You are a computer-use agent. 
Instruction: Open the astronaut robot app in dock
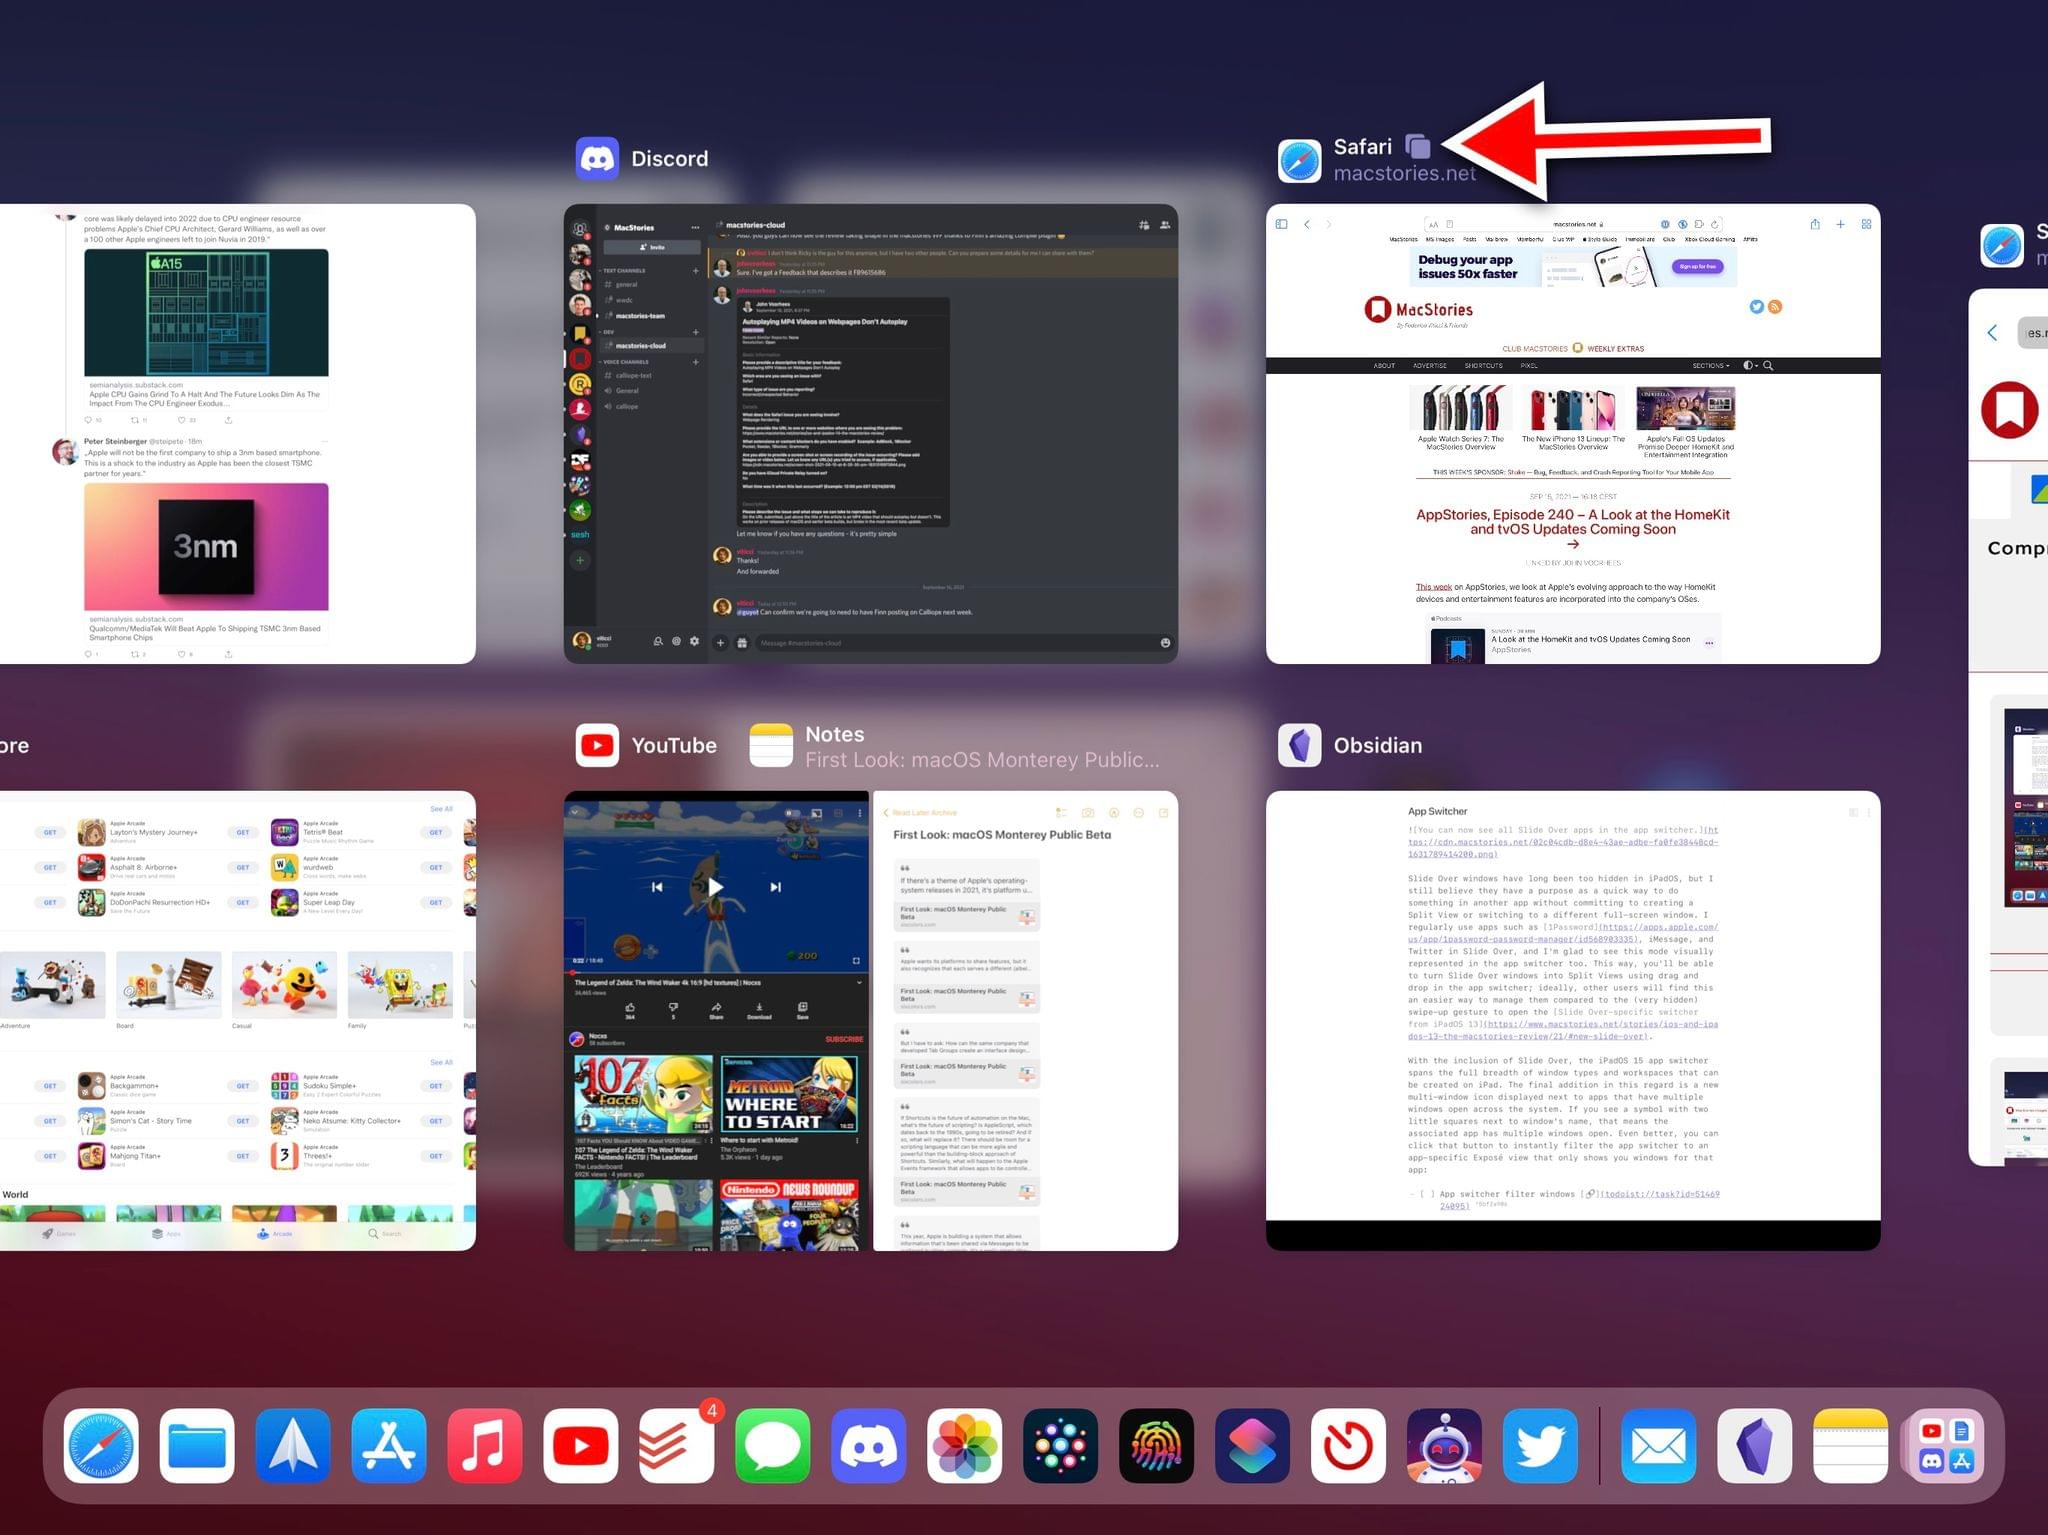[1444, 1445]
